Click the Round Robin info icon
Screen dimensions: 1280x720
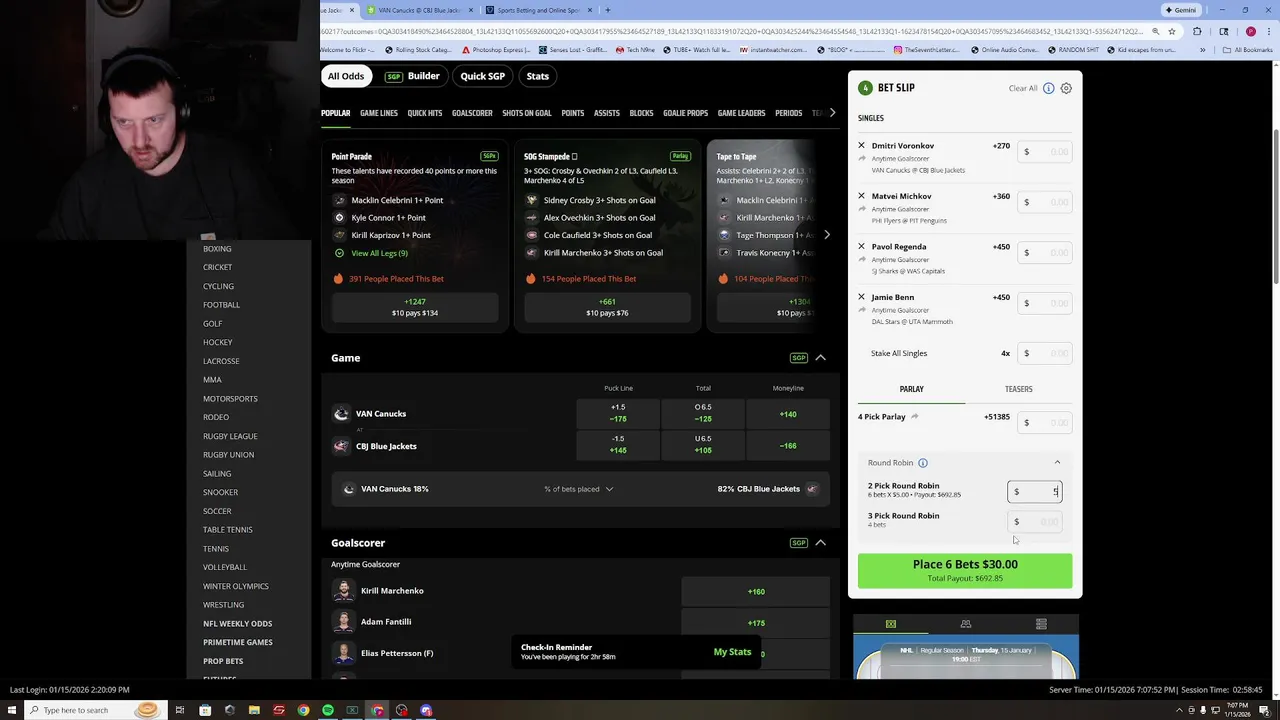(923, 463)
